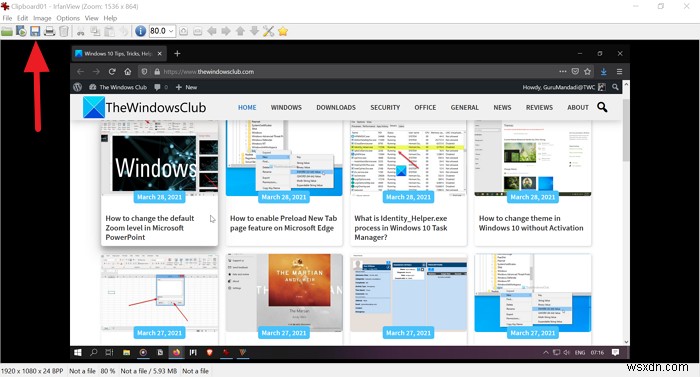This screenshot has height=377, width=700.
Task: Go to next image with right arrow
Action: [226, 31]
